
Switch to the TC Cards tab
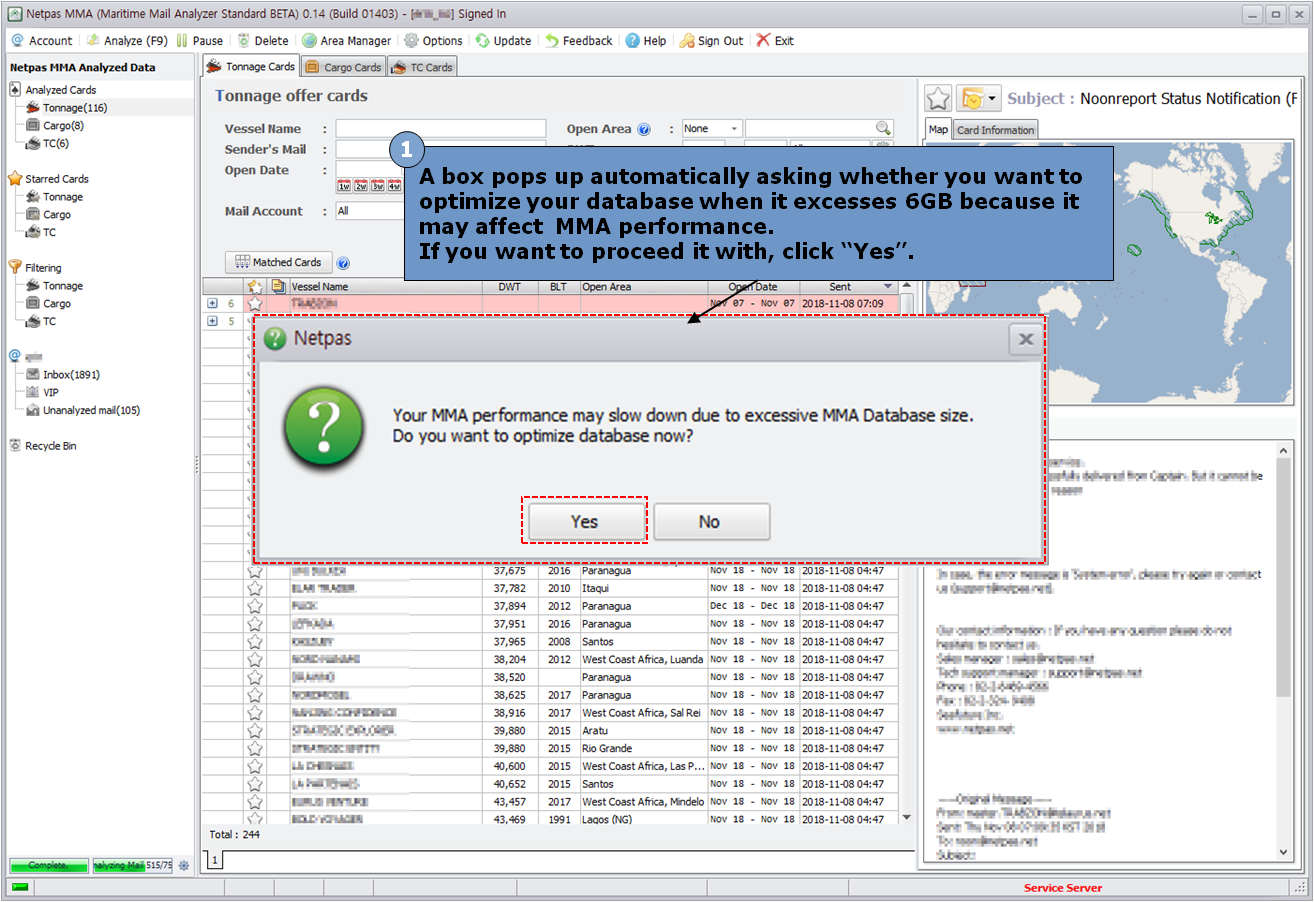421,67
